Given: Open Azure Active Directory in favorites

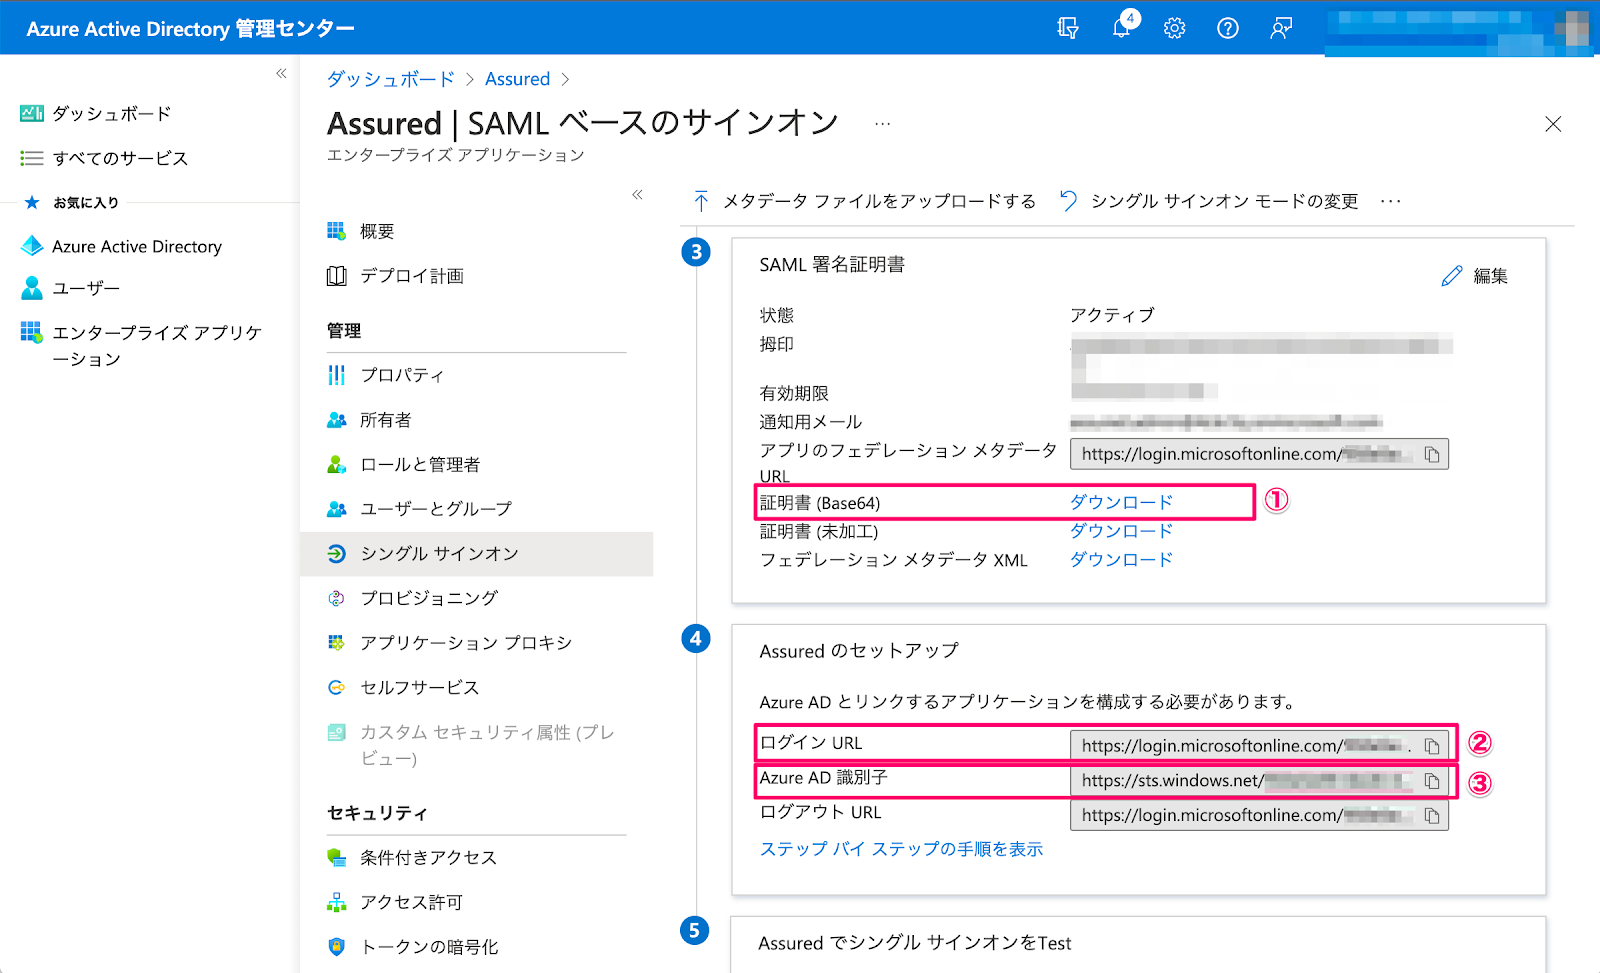Looking at the screenshot, I should [121, 246].
